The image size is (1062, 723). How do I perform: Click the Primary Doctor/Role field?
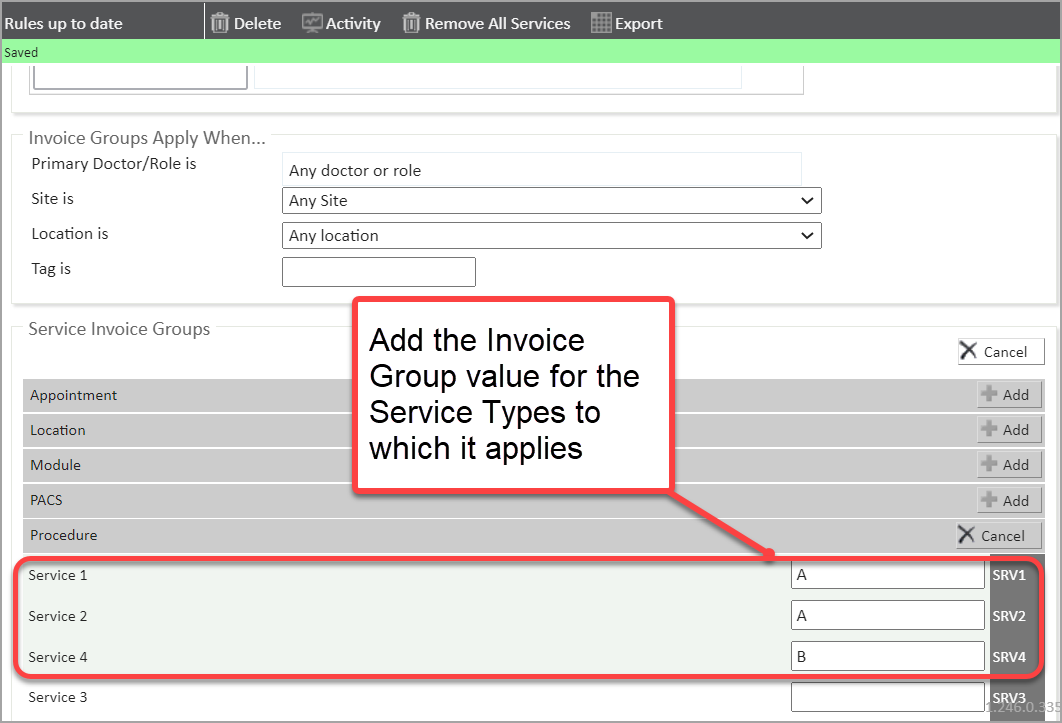(x=541, y=170)
